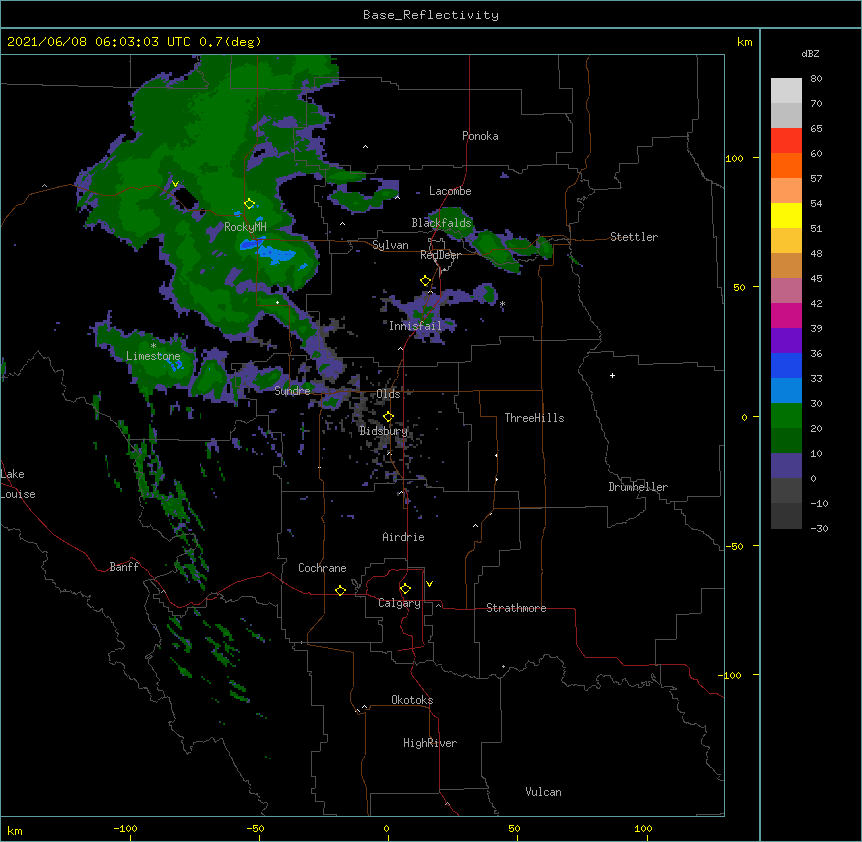Screen dimensions: 862x842
Task: Click the Louise label on the left edge
Action: 18,494
